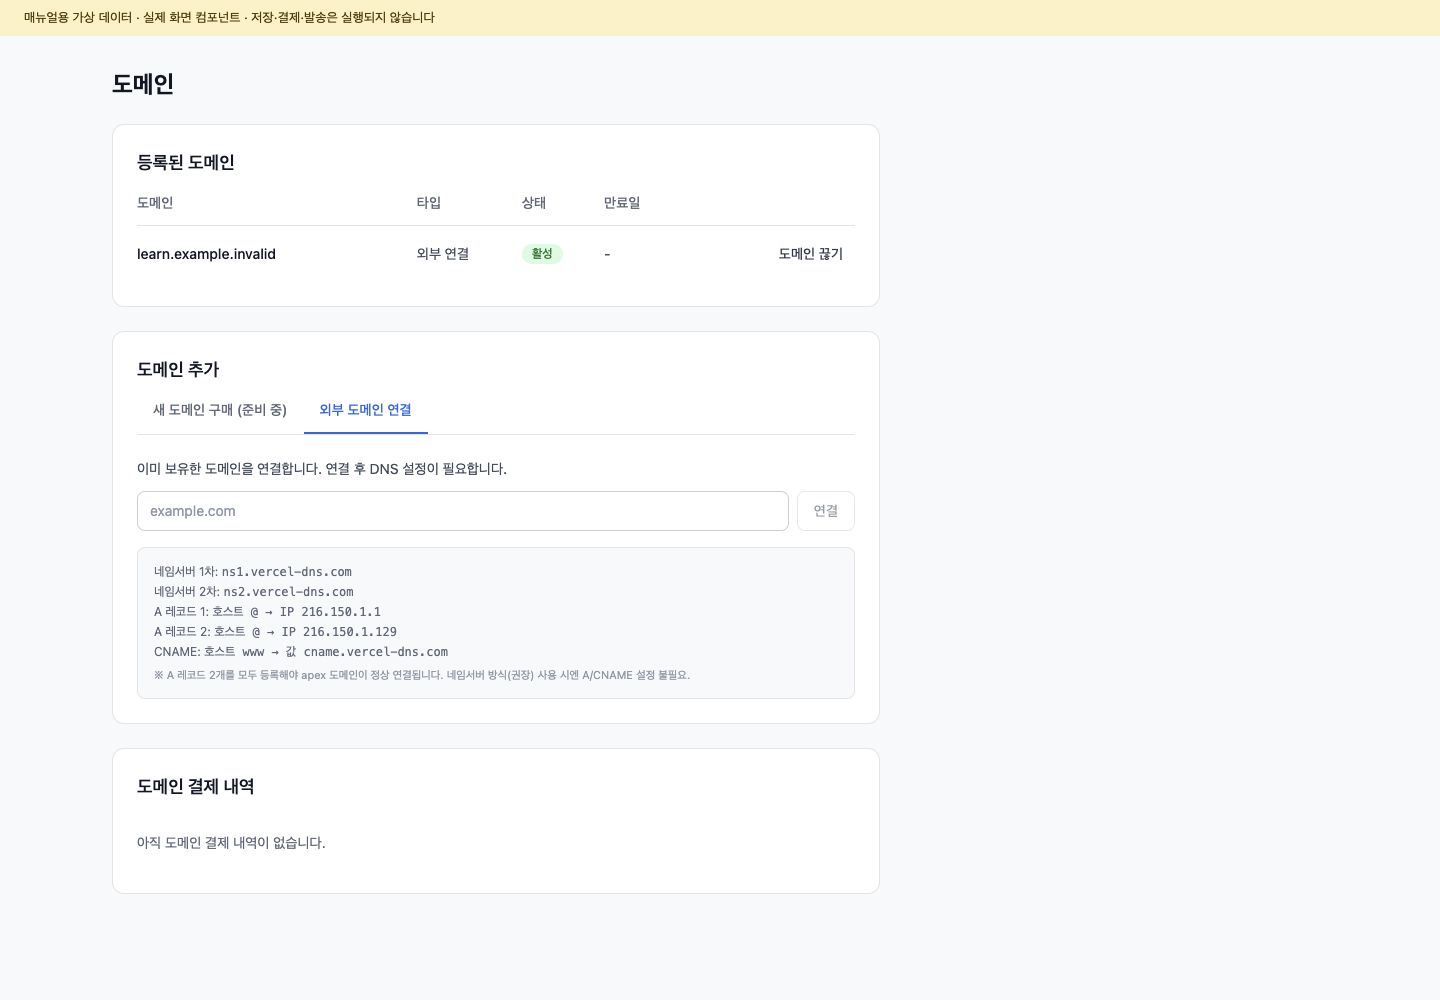1440x1000 pixels.
Task: Click the 타입 column header
Action: (x=429, y=203)
